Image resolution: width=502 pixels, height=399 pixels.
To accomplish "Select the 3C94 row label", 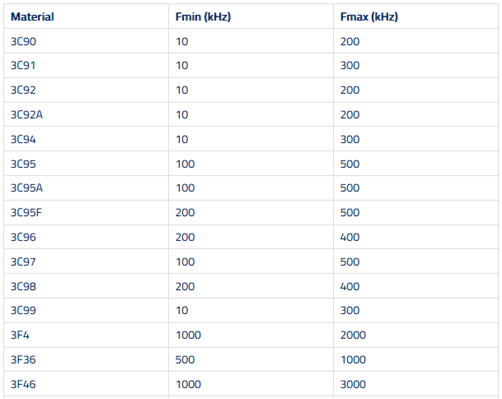I will [23, 139].
